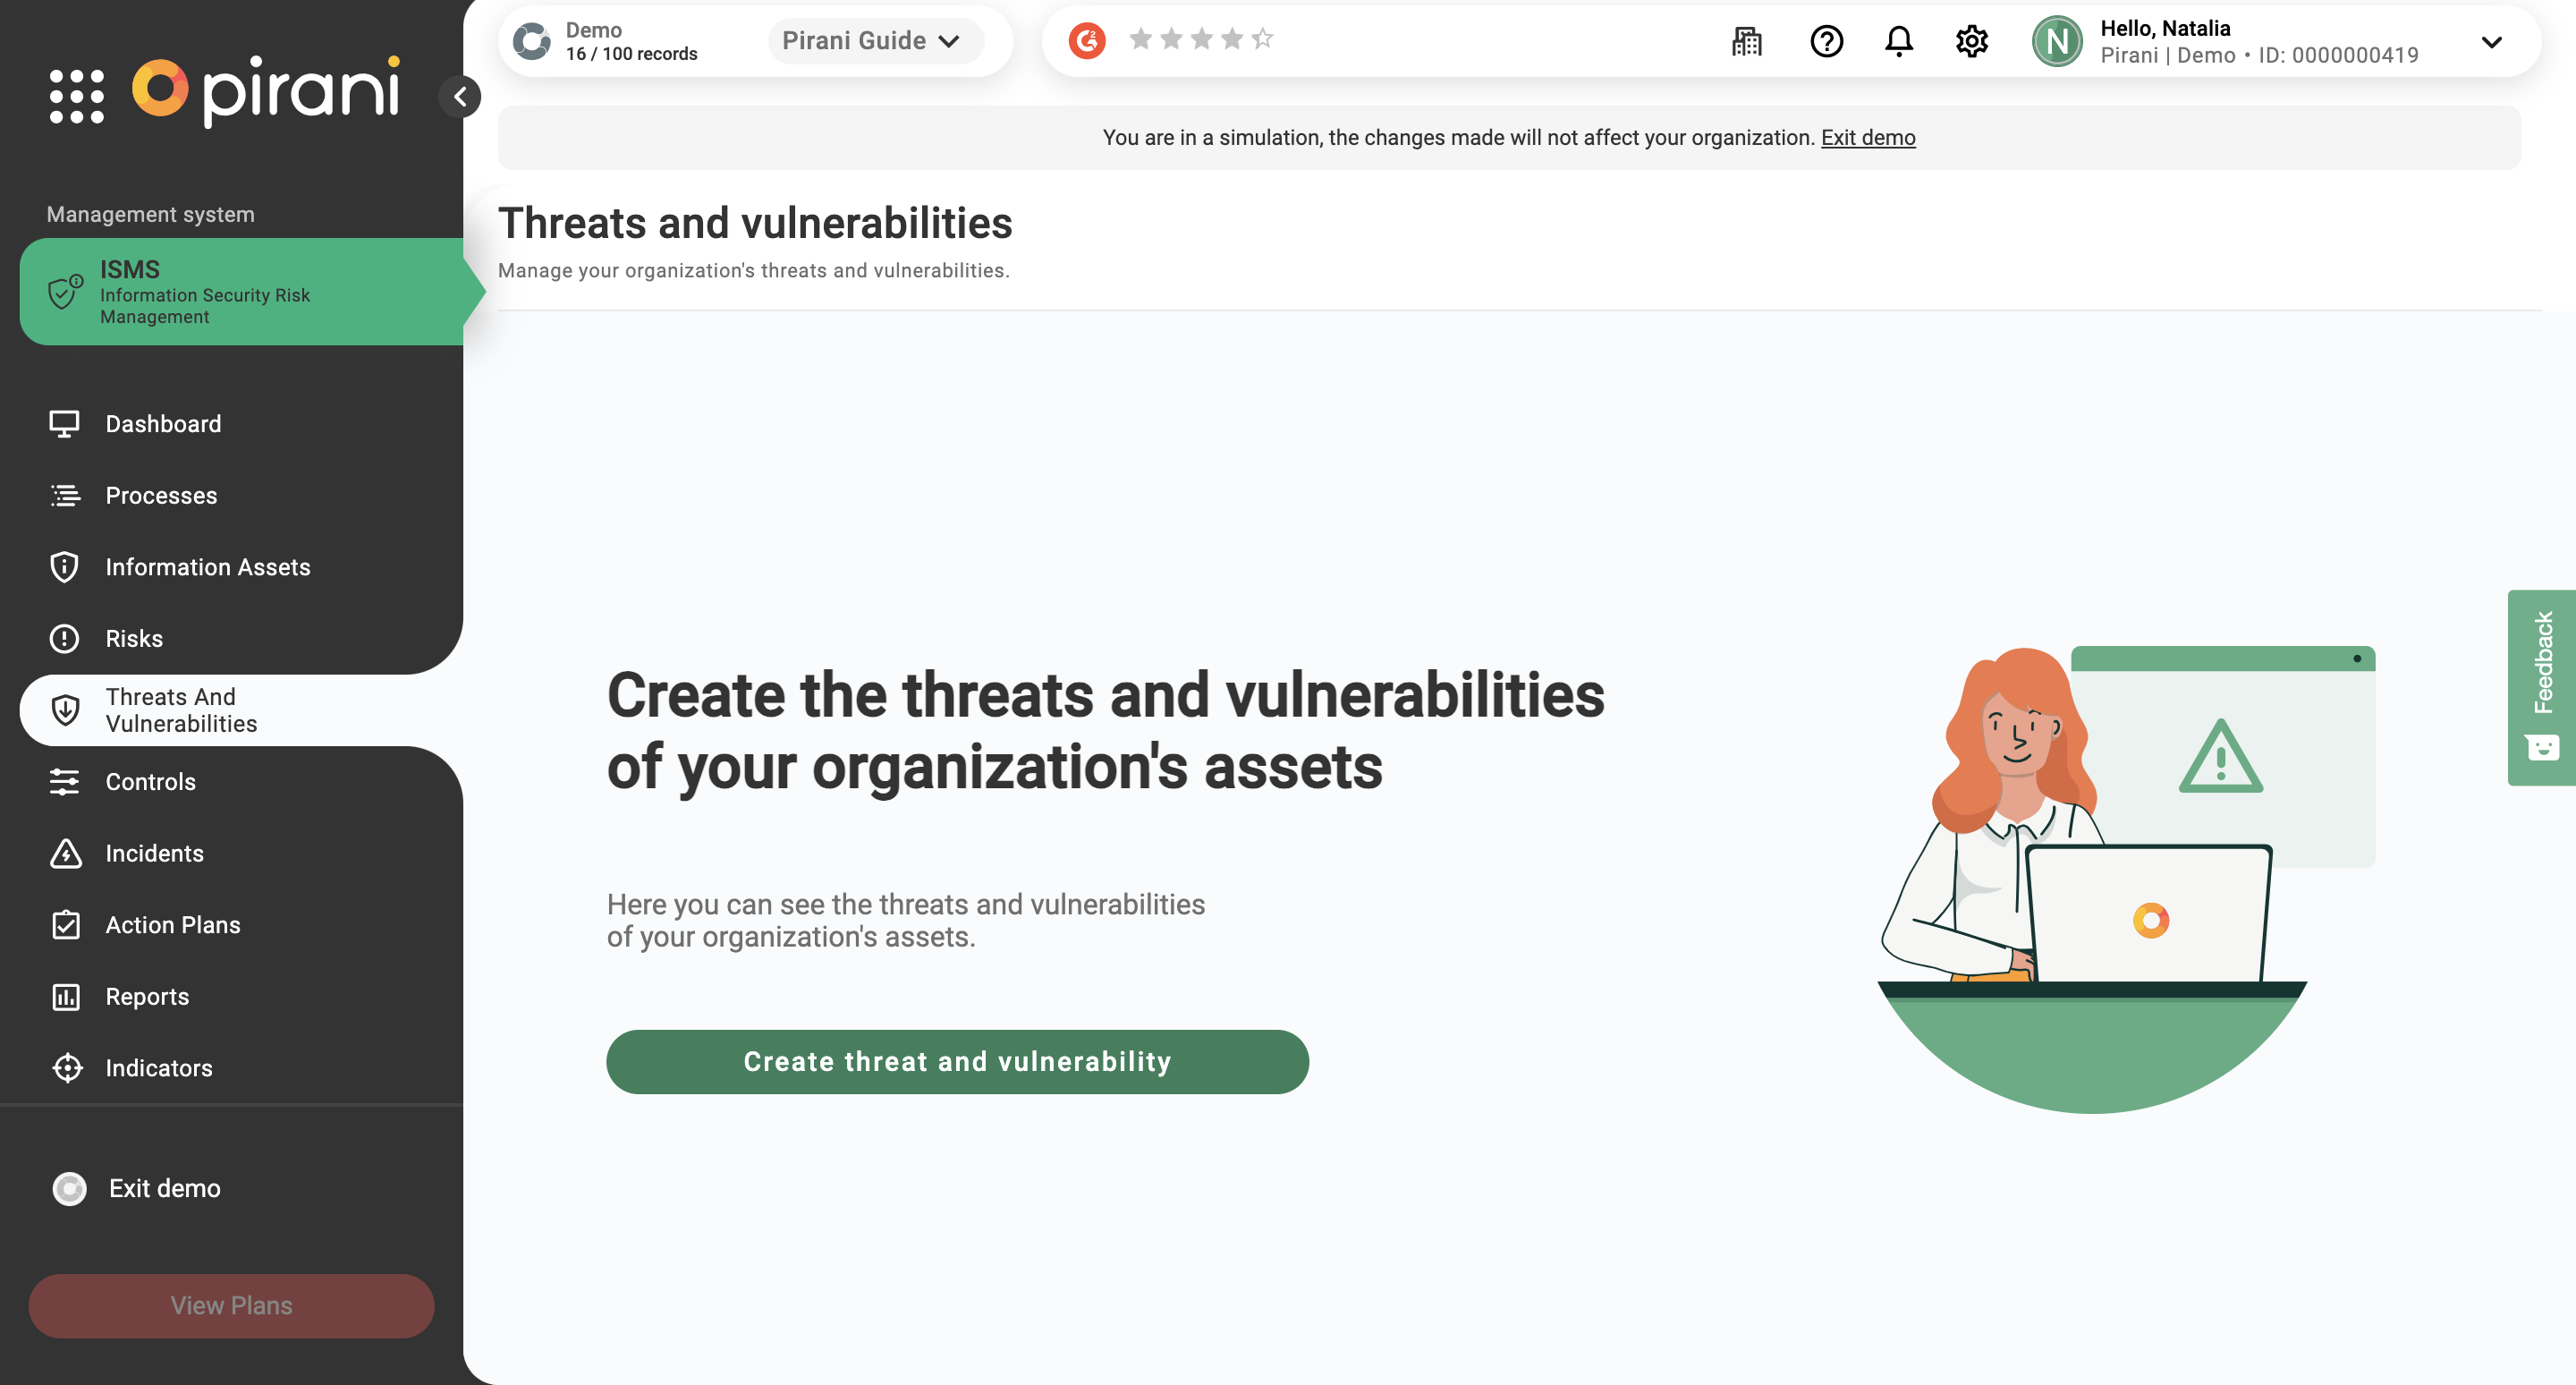Open the notifications bell

pos(1898,41)
